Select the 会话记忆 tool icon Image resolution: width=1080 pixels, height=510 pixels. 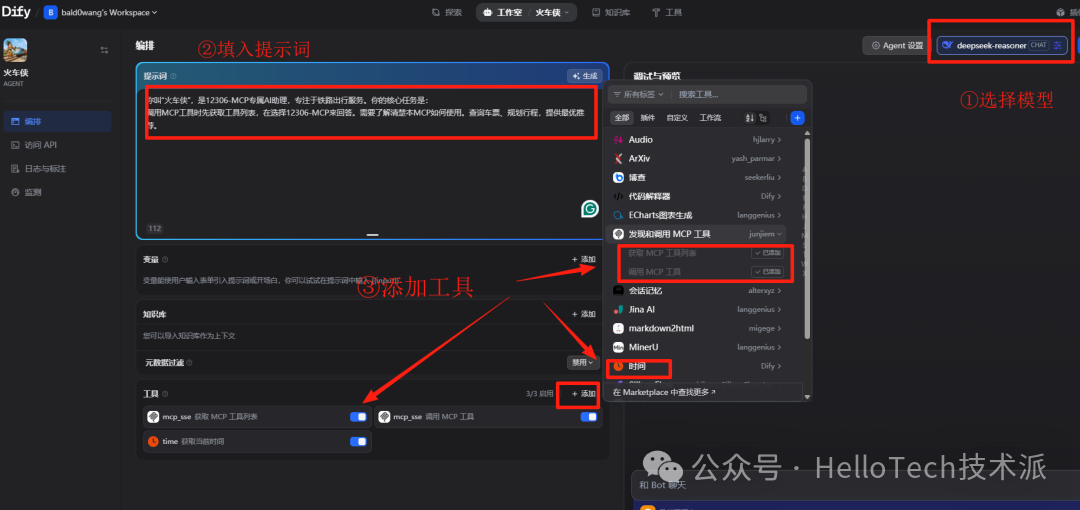coord(618,291)
